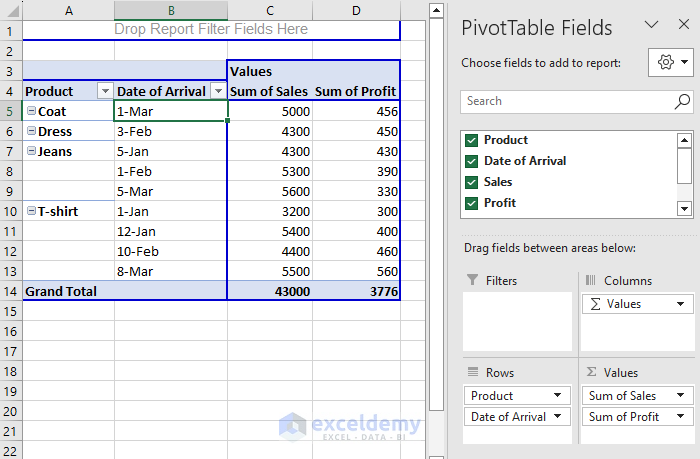The image size is (700, 459).
Task: Open the Product column filter dropdown
Action: pyautogui.click(x=105, y=92)
